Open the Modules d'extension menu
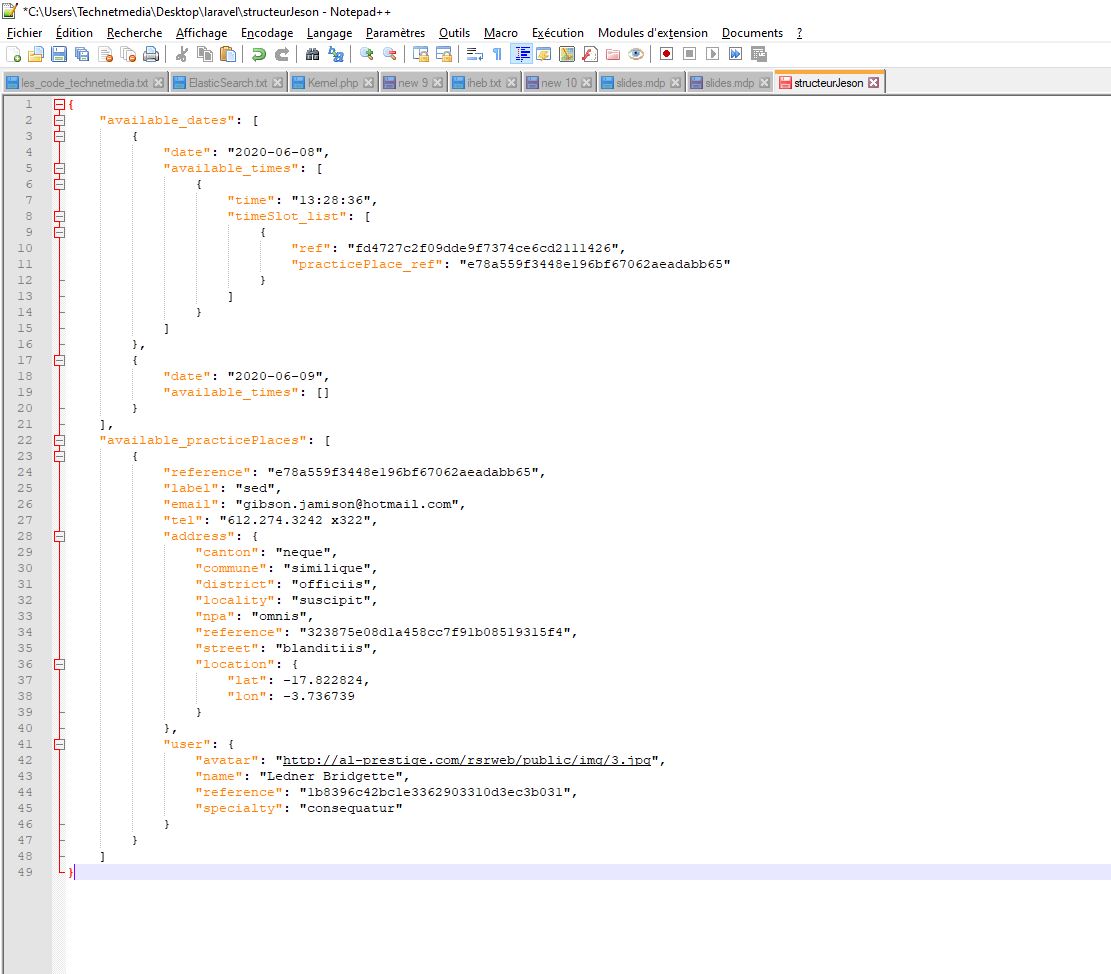 (652, 33)
